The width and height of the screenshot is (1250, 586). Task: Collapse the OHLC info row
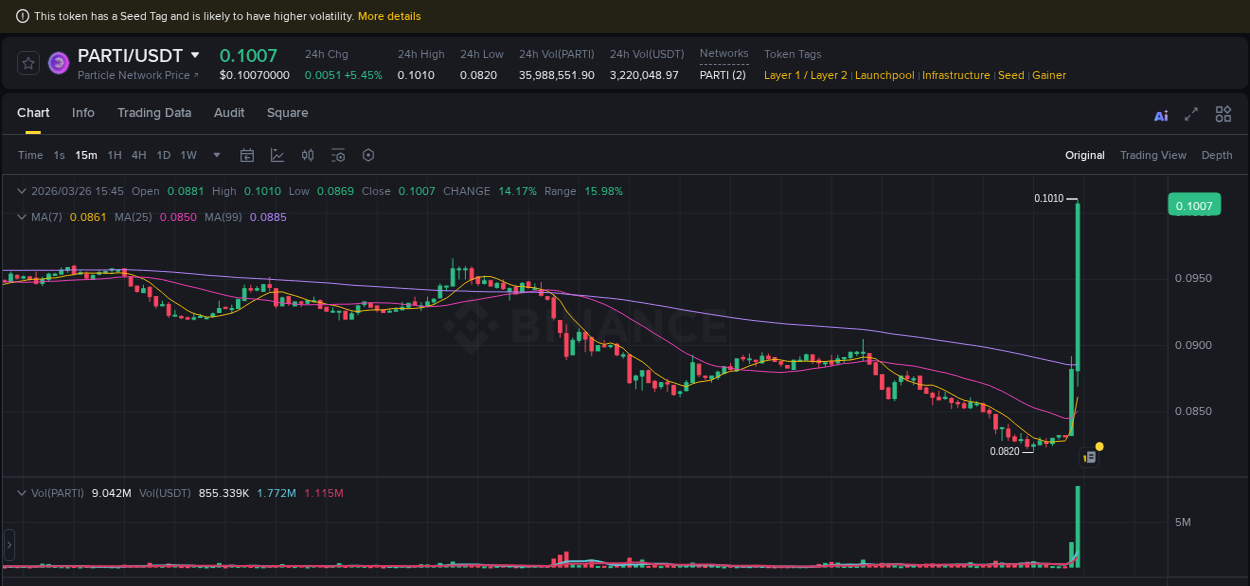tap(20, 191)
